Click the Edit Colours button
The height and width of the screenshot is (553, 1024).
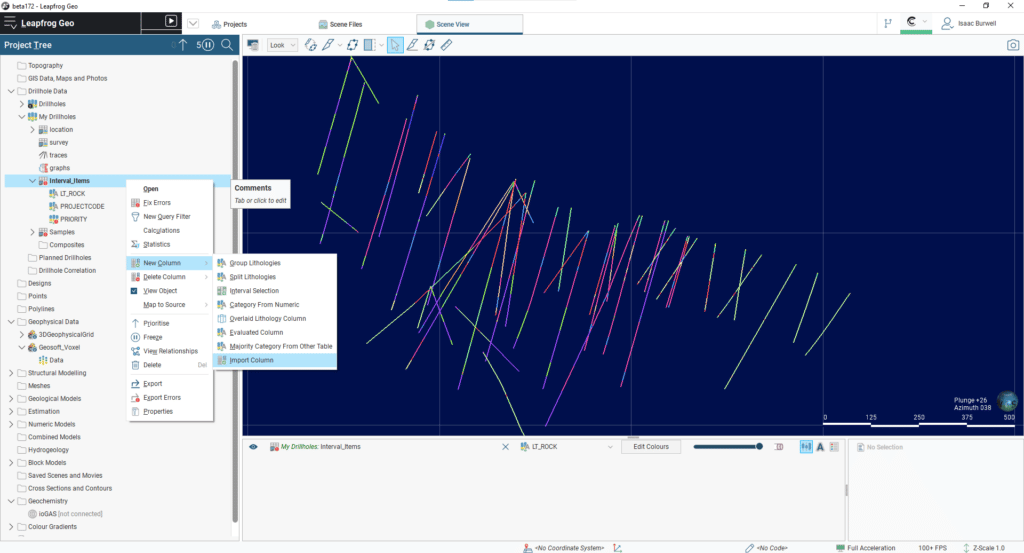(651, 447)
